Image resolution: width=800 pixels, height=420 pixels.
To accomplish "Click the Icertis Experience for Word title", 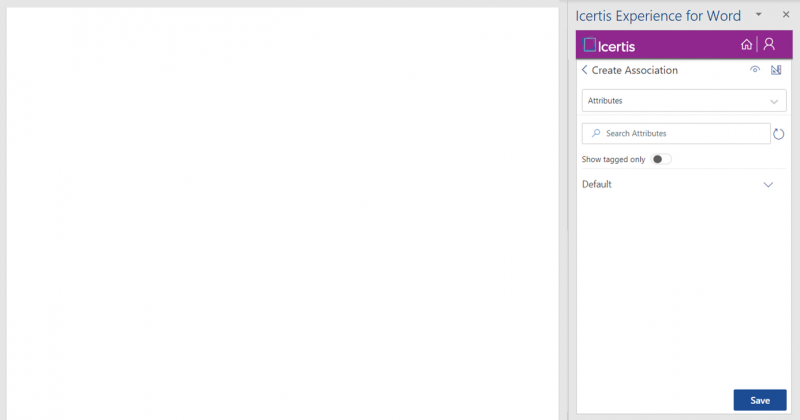I will [x=658, y=15].
